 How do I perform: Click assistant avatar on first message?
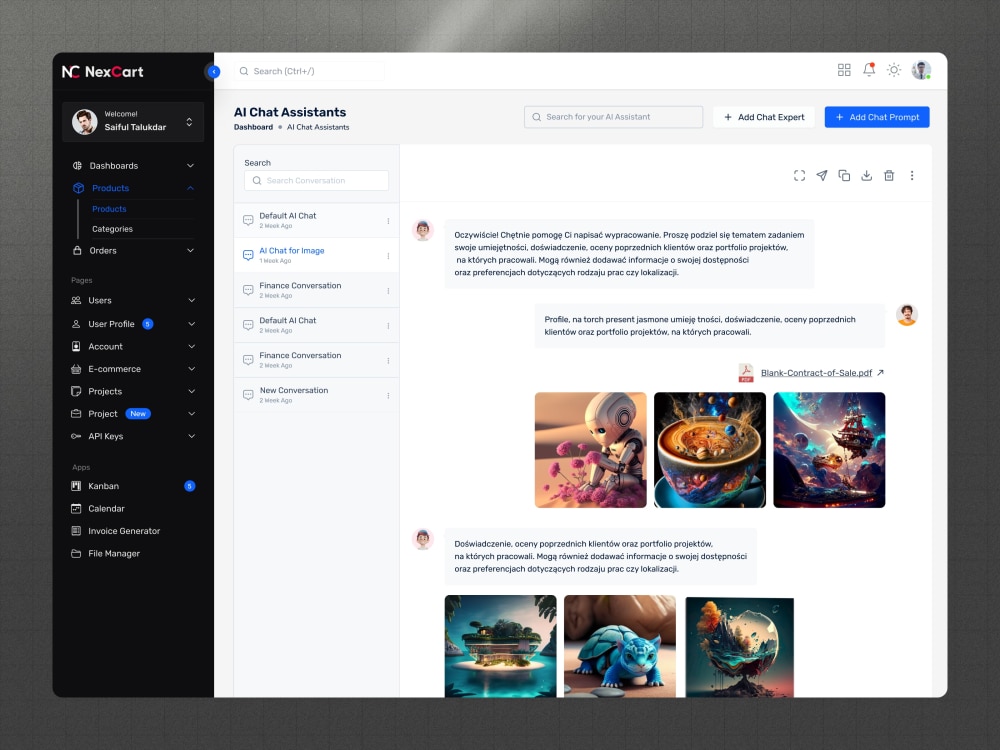click(x=422, y=230)
